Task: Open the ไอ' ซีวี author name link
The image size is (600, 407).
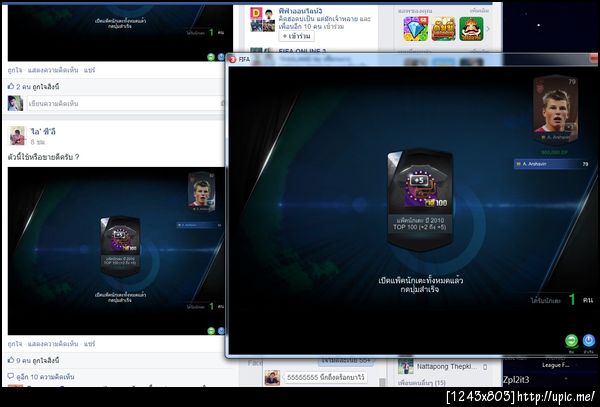Action: point(43,132)
